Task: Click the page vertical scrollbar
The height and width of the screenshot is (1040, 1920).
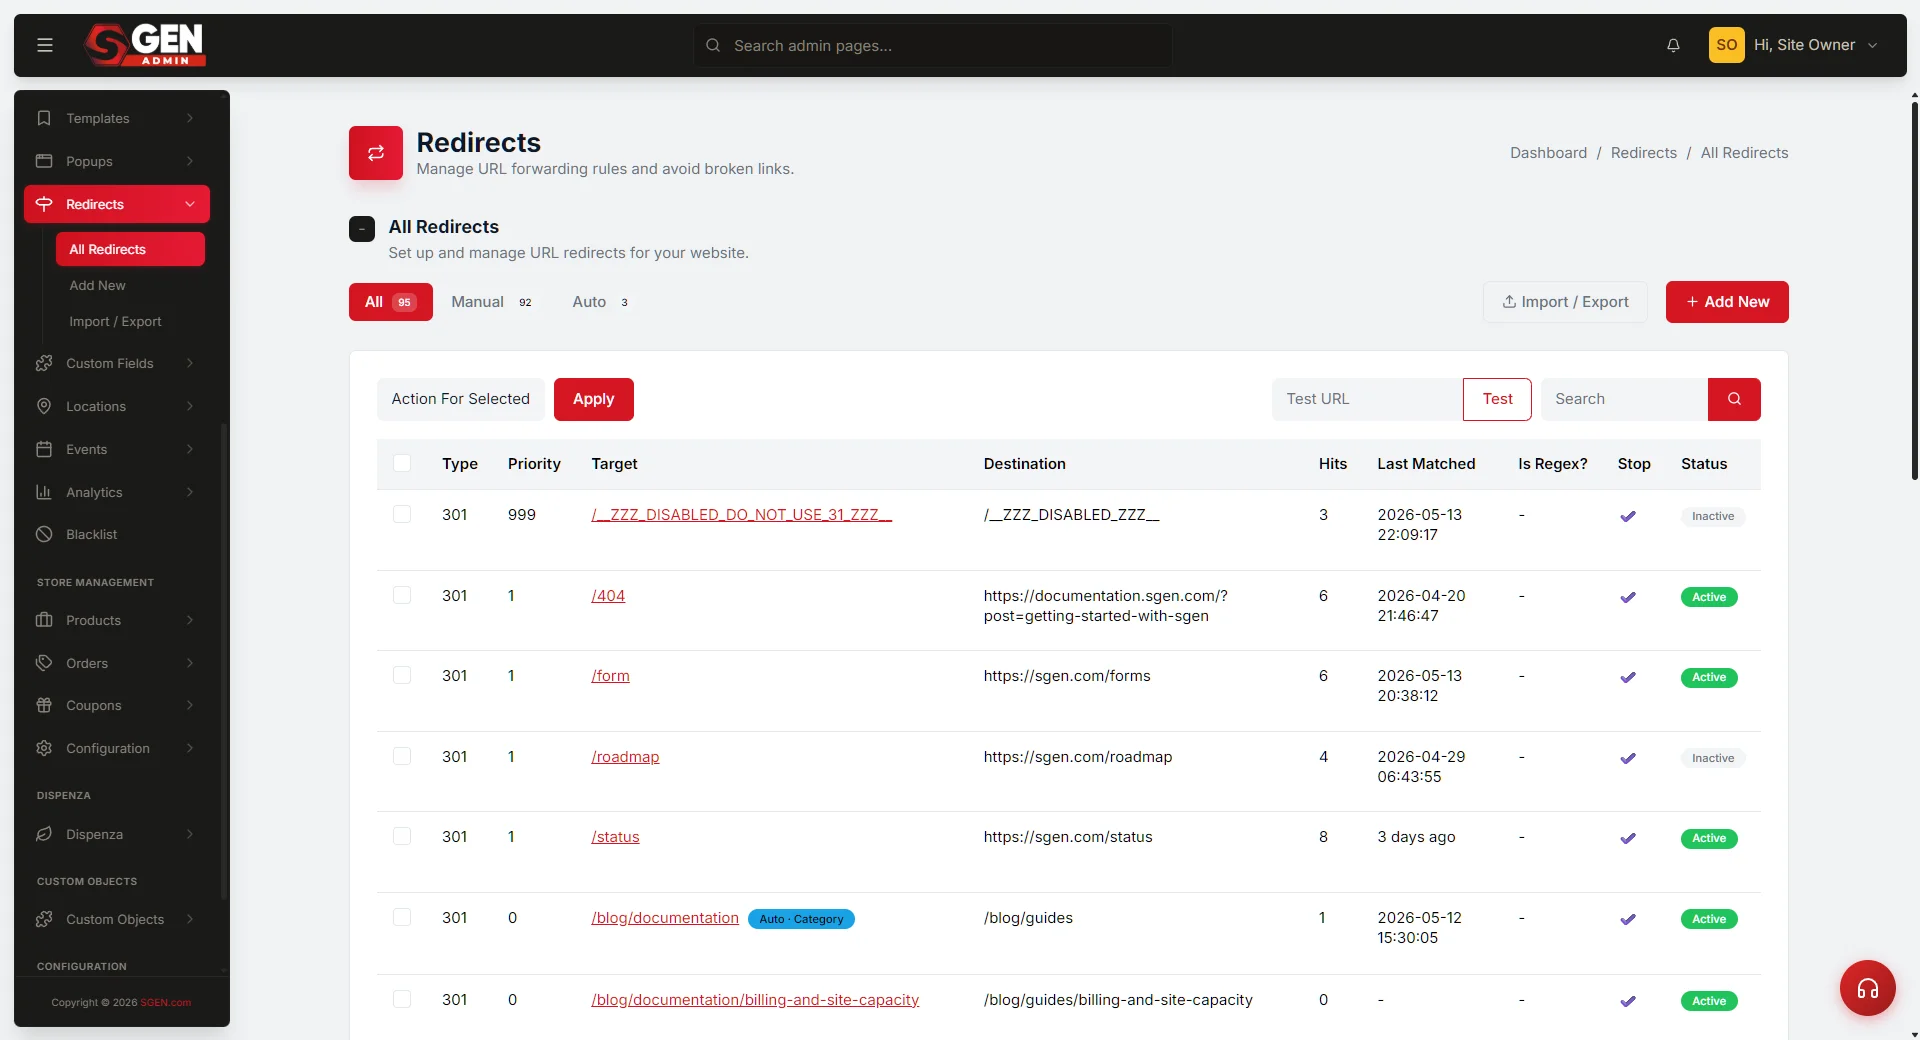Action: point(1914,290)
